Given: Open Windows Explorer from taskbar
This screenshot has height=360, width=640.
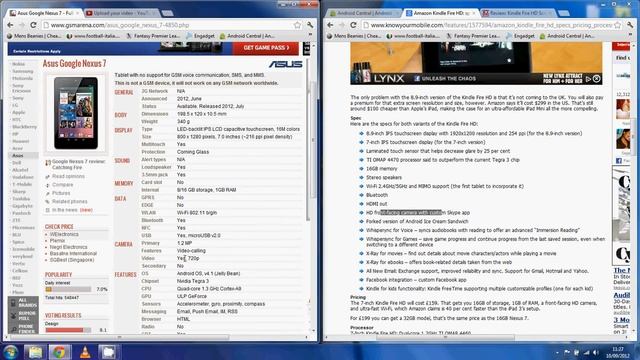Looking at the screenshot, I should 35,352.
